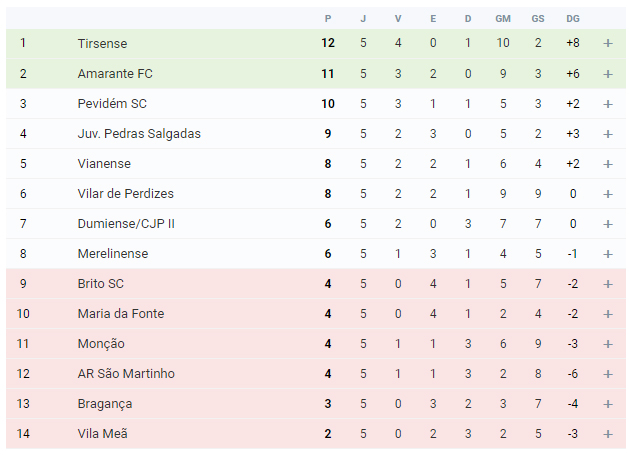Click plus icon for Pevidém SC
The width and height of the screenshot is (629, 457).
[x=608, y=104]
